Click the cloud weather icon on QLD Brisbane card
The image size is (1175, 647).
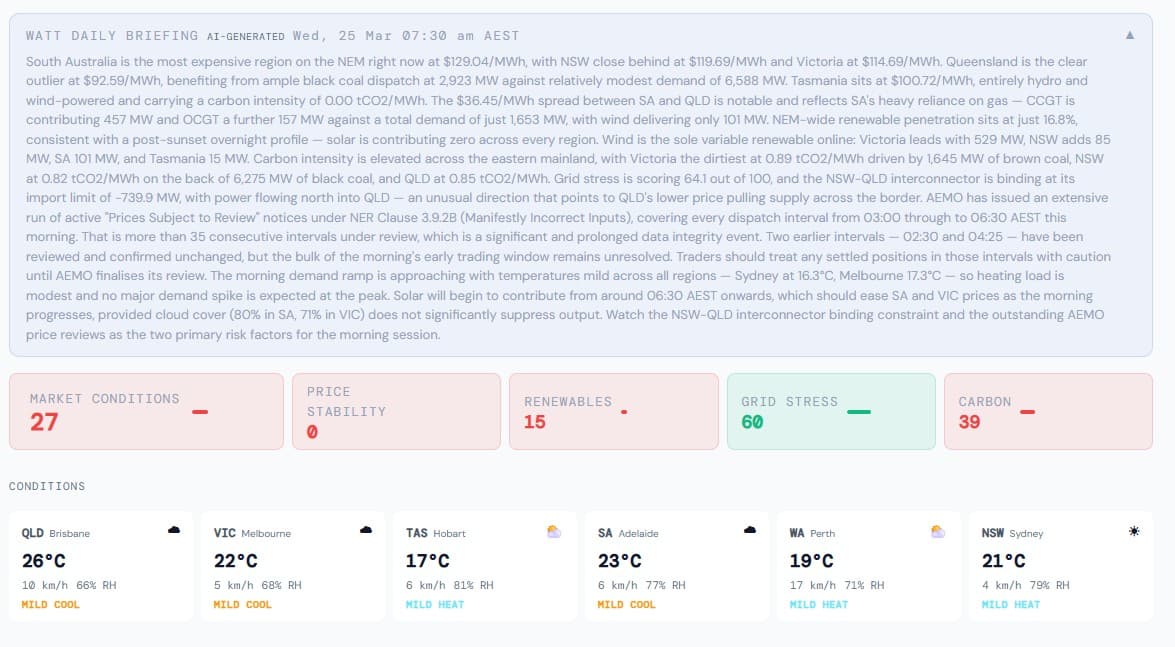coord(173,531)
